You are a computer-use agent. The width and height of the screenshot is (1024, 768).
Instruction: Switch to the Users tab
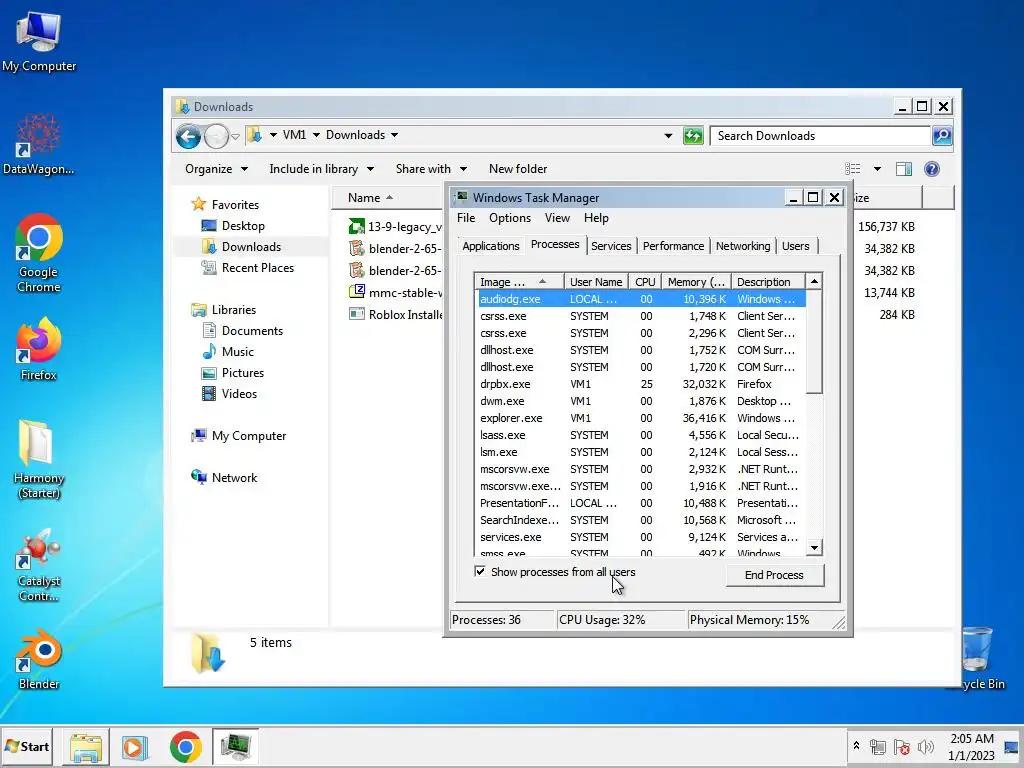(795, 246)
